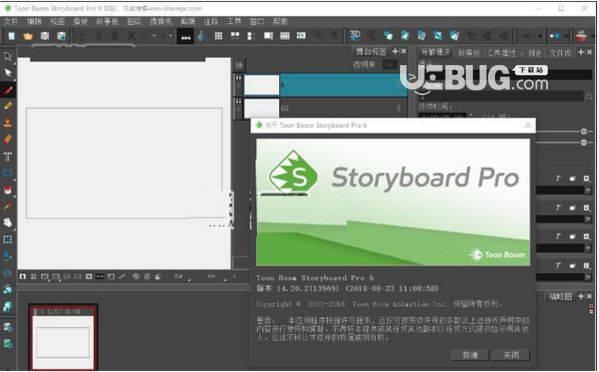Click the Save As toolbar icon

tap(62, 36)
